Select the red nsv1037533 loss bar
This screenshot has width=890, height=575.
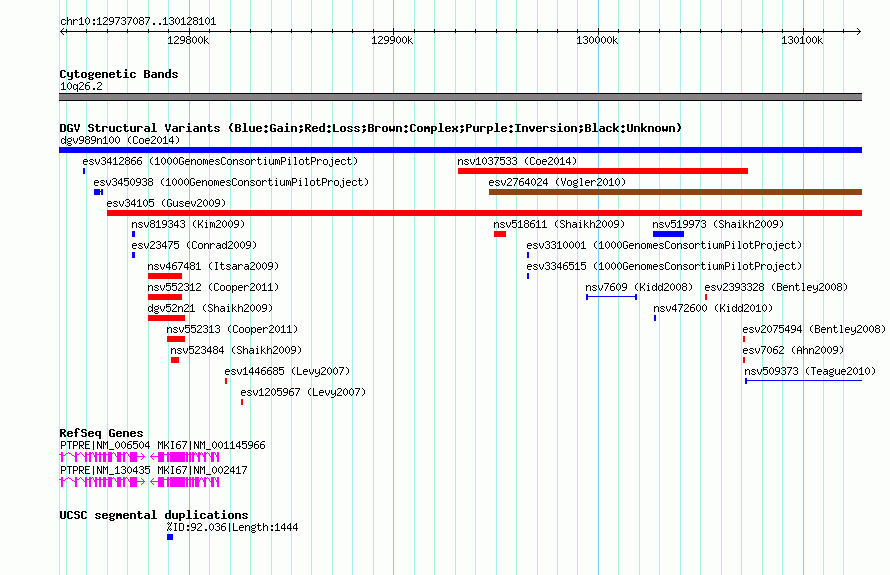tap(603, 171)
